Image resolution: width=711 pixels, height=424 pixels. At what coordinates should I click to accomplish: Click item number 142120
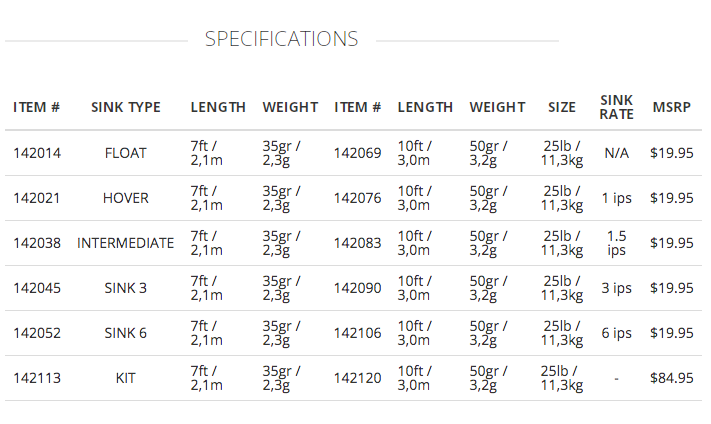click(x=357, y=378)
